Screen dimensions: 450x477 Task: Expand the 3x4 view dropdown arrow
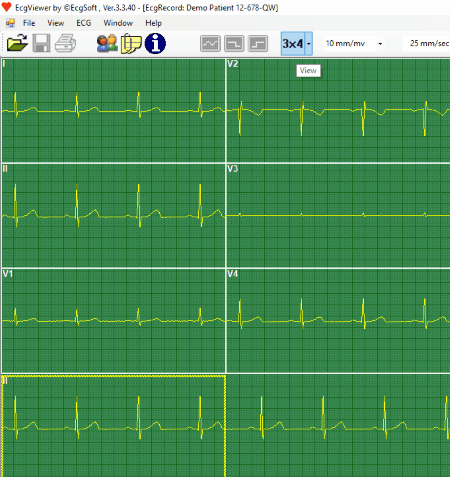pyautogui.click(x=309, y=44)
